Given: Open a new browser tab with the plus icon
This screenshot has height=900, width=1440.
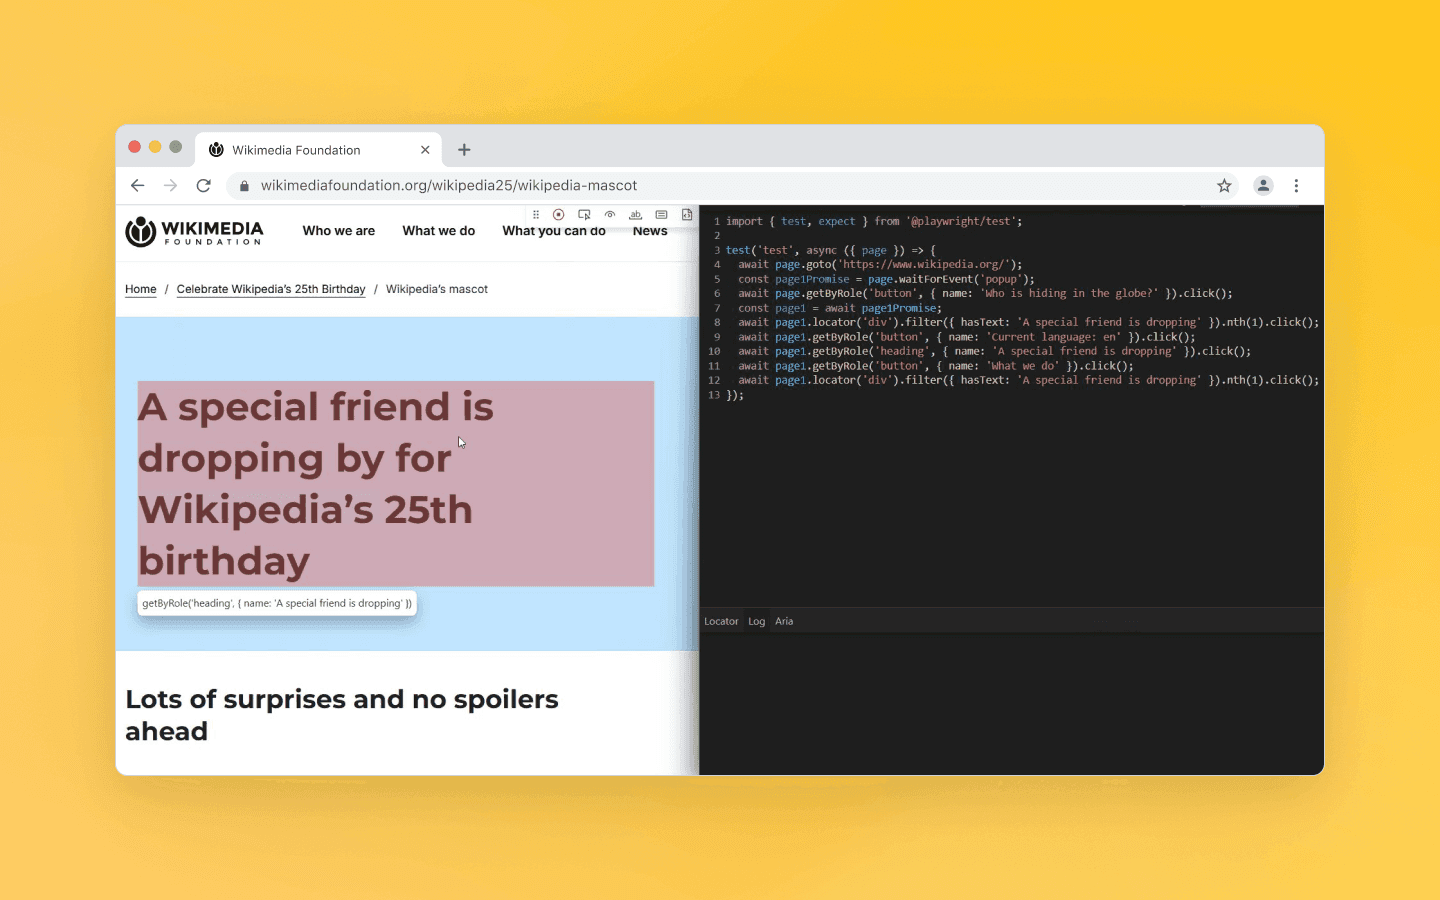Looking at the screenshot, I should (464, 149).
